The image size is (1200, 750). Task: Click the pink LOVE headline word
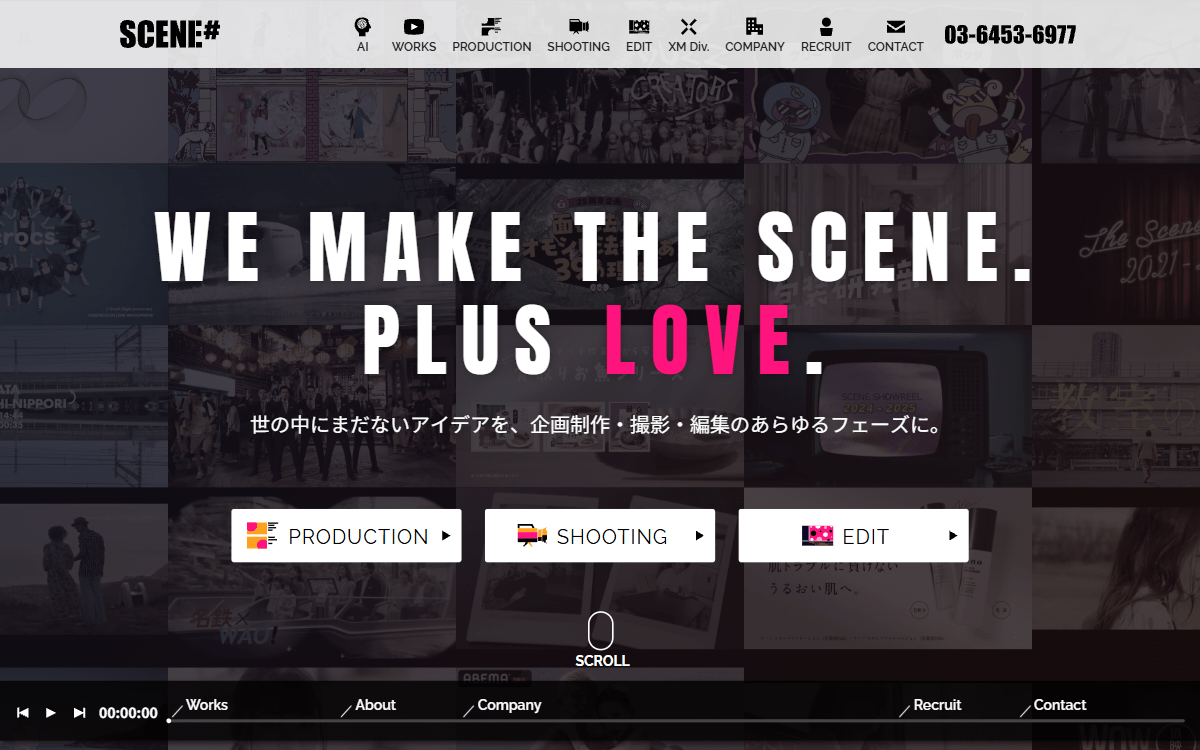tap(698, 338)
